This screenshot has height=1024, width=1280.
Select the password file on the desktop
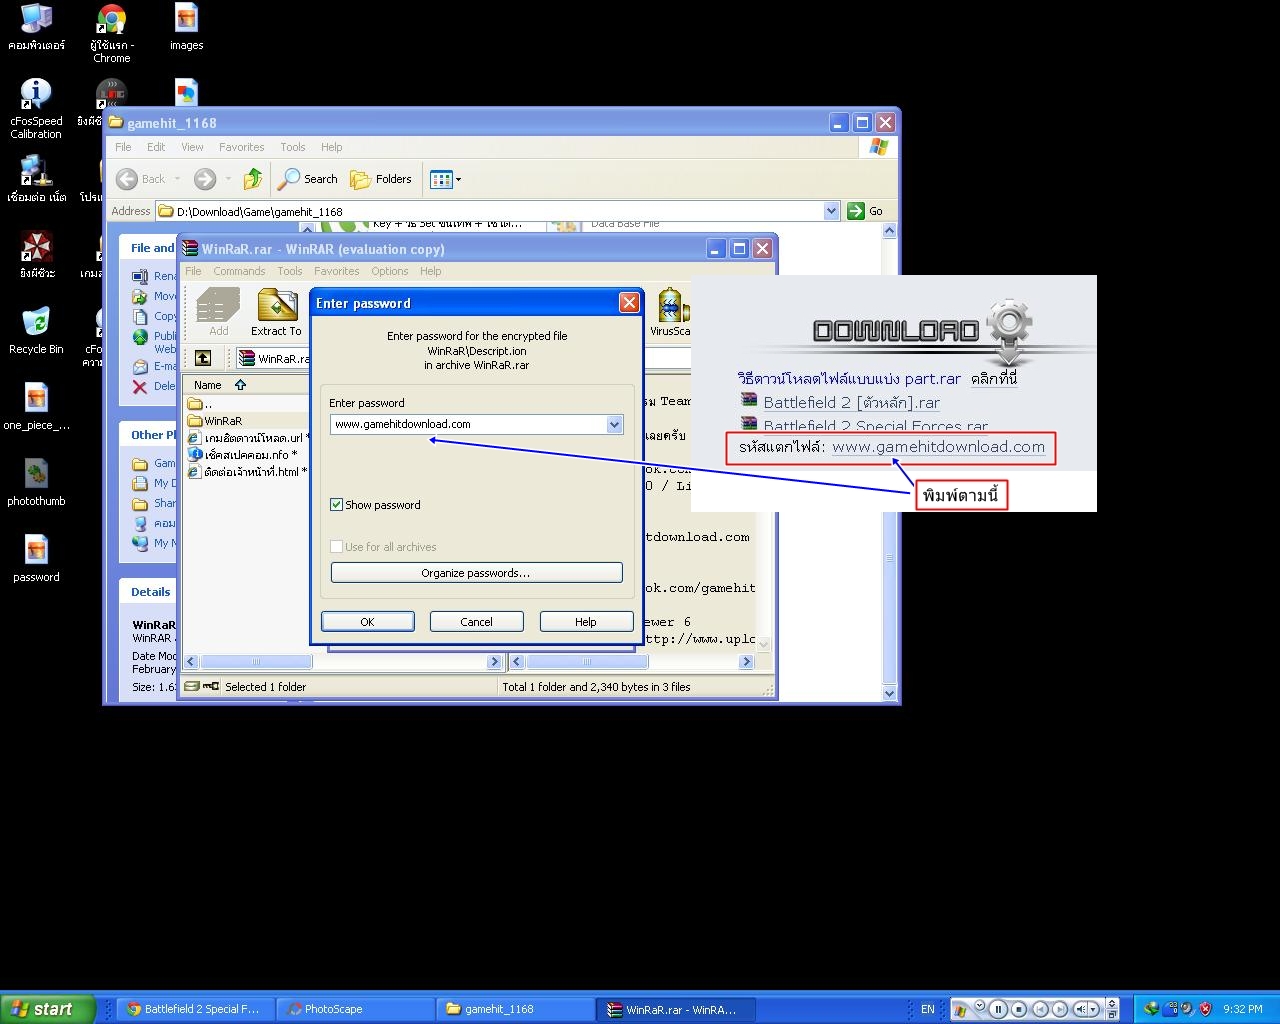click(36, 558)
